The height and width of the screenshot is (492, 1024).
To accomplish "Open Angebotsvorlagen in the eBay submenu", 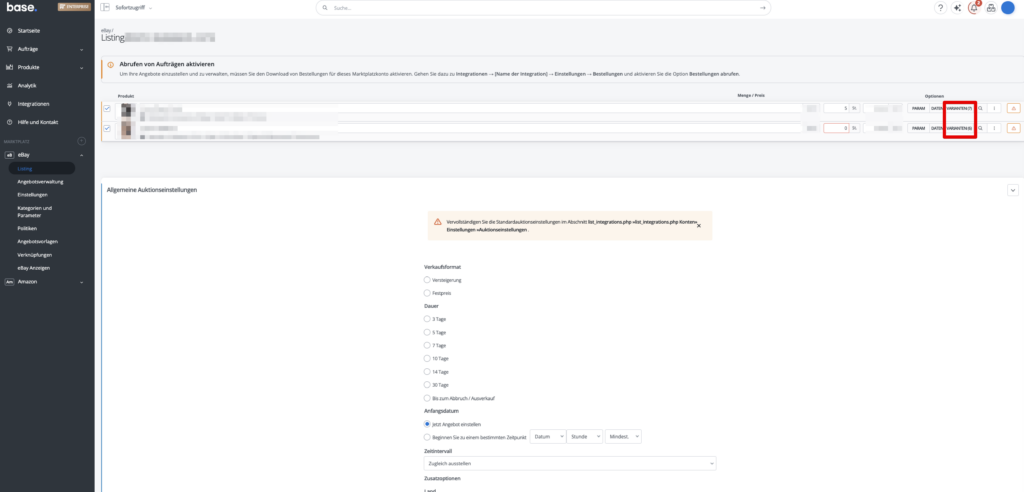I will point(37,242).
